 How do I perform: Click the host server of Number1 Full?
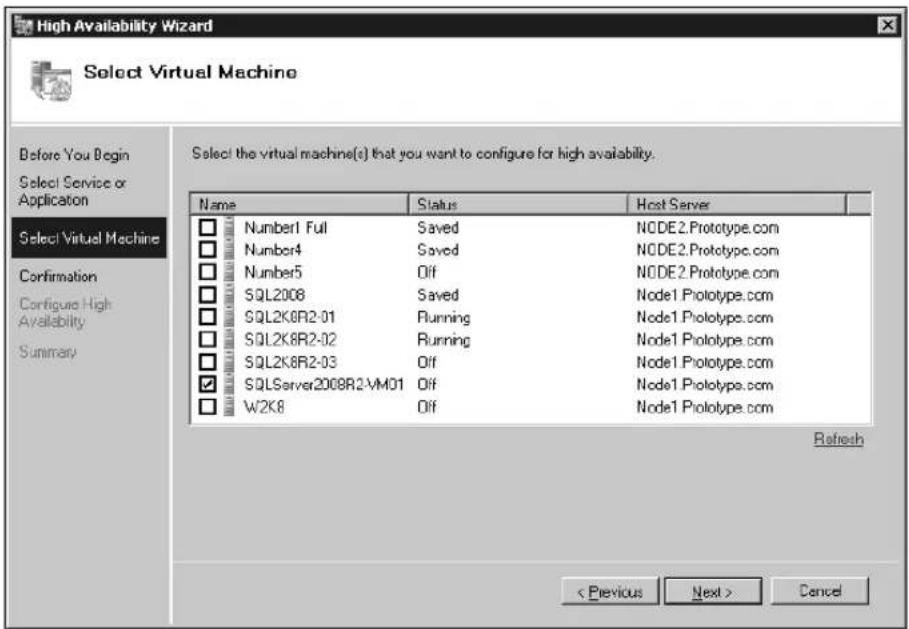pyautogui.click(x=707, y=227)
